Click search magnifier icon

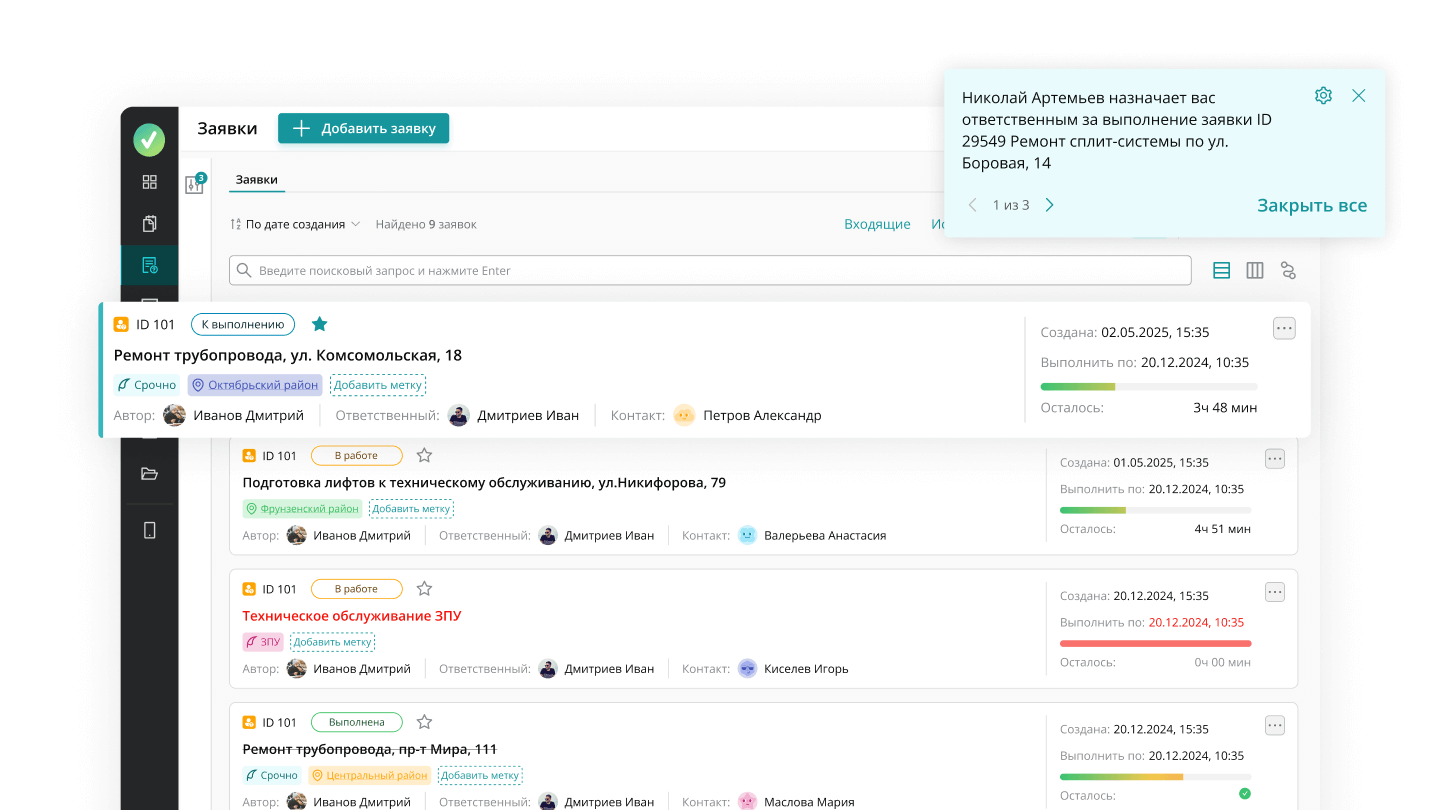tap(244, 270)
